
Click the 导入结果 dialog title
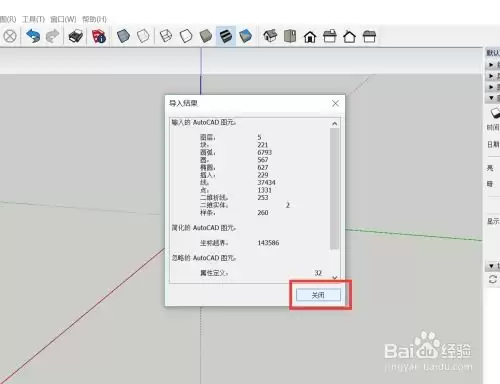[183, 103]
